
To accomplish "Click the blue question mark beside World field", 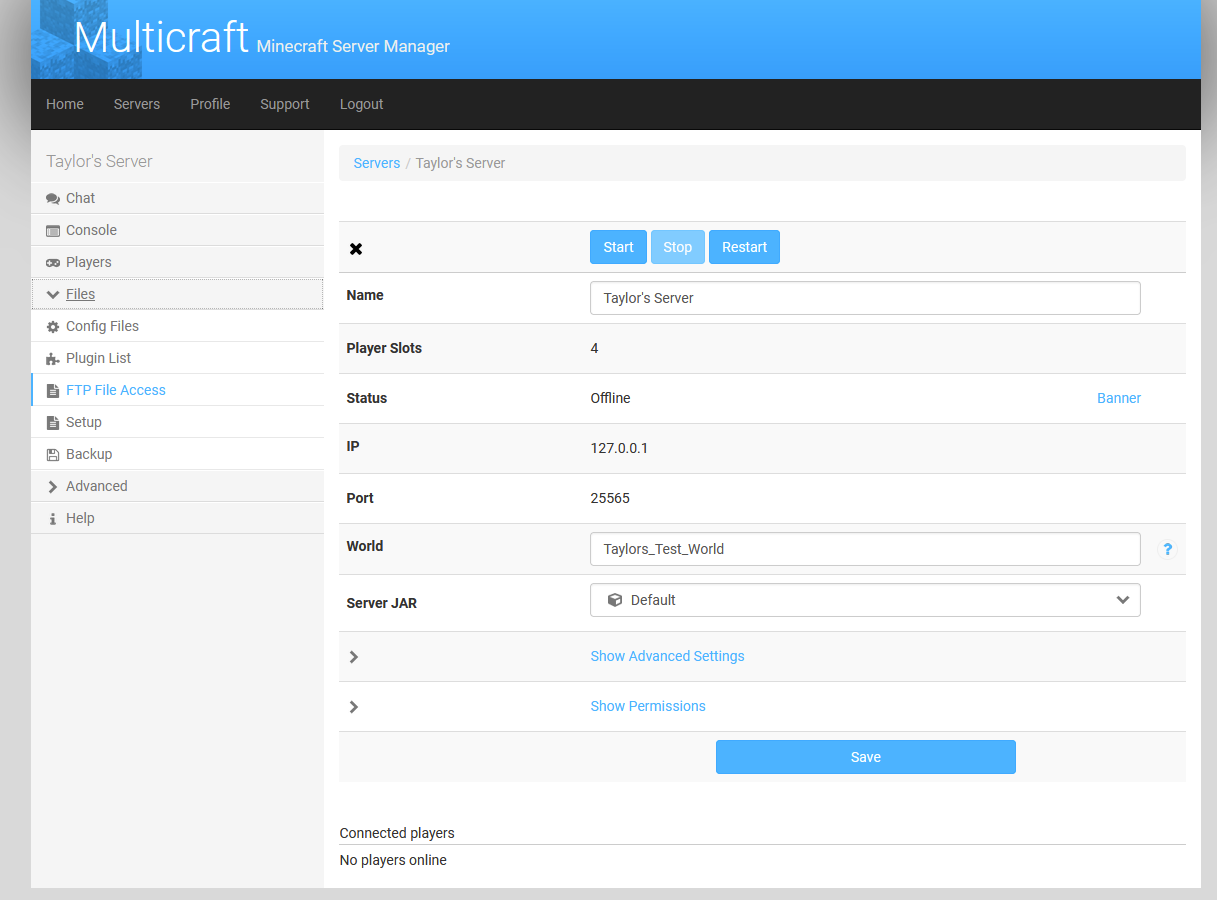I will coord(1167,549).
